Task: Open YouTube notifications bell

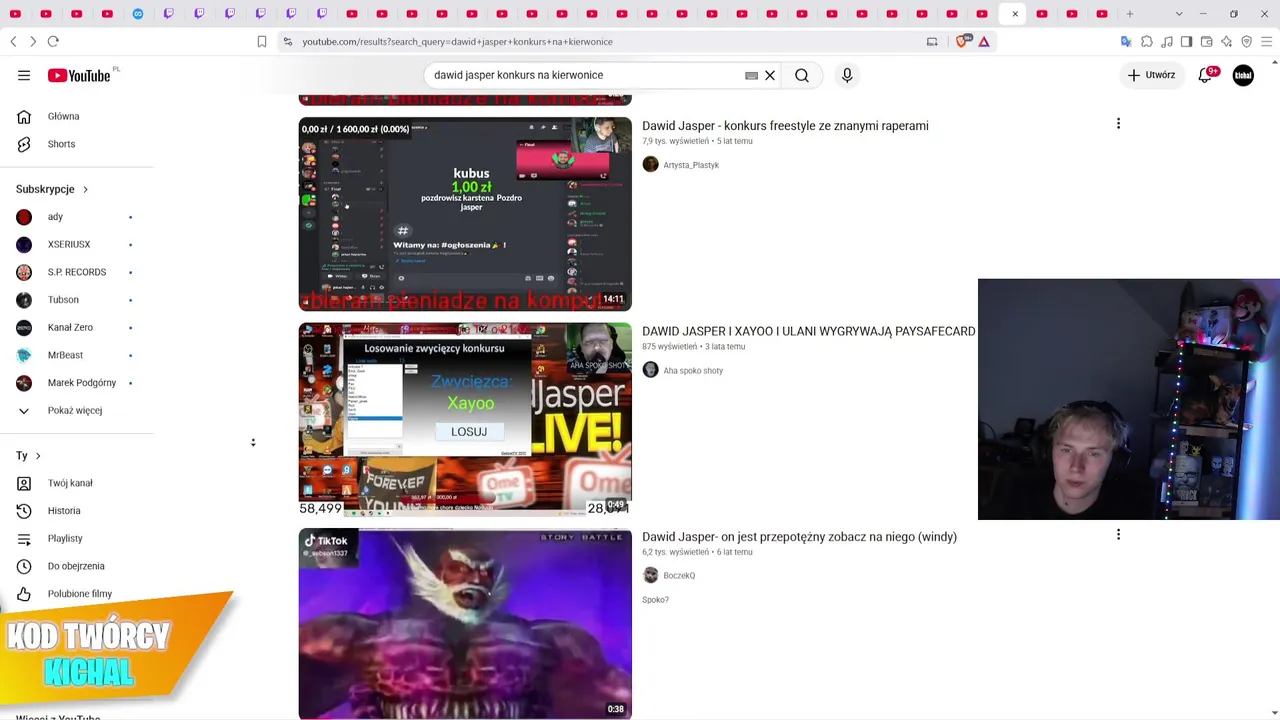Action: pyautogui.click(x=1205, y=75)
